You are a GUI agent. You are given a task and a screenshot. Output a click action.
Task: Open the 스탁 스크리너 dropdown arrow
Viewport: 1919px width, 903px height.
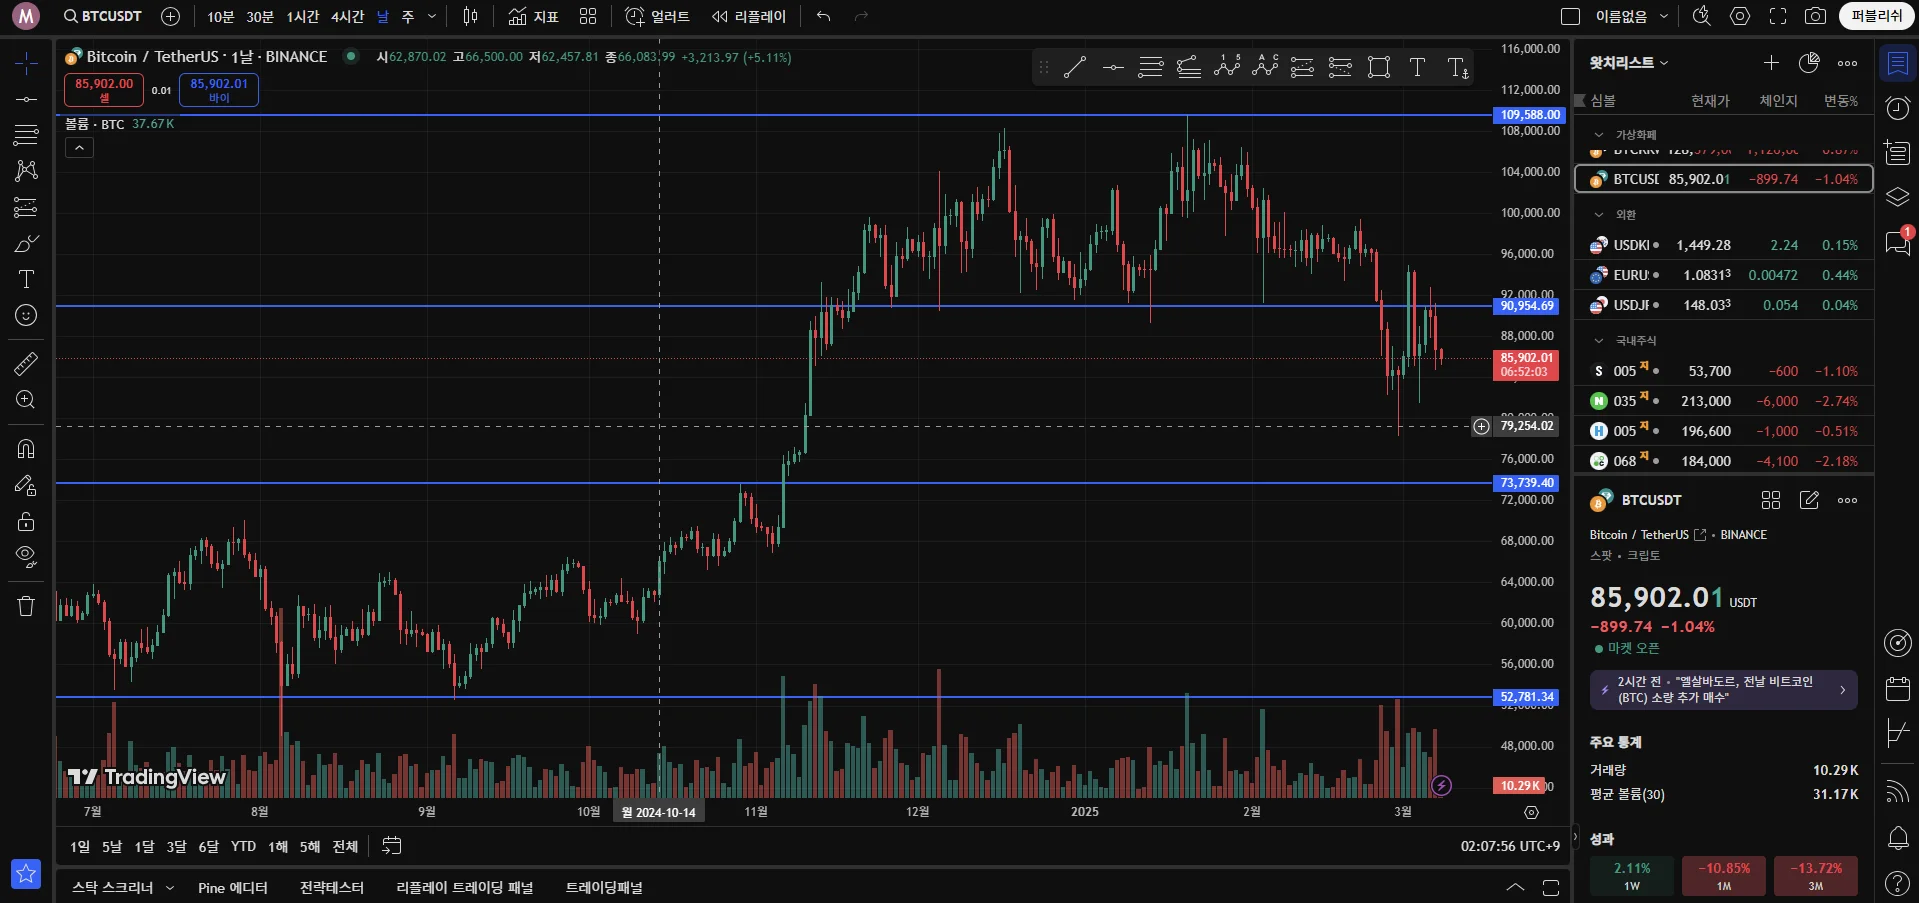pos(169,888)
